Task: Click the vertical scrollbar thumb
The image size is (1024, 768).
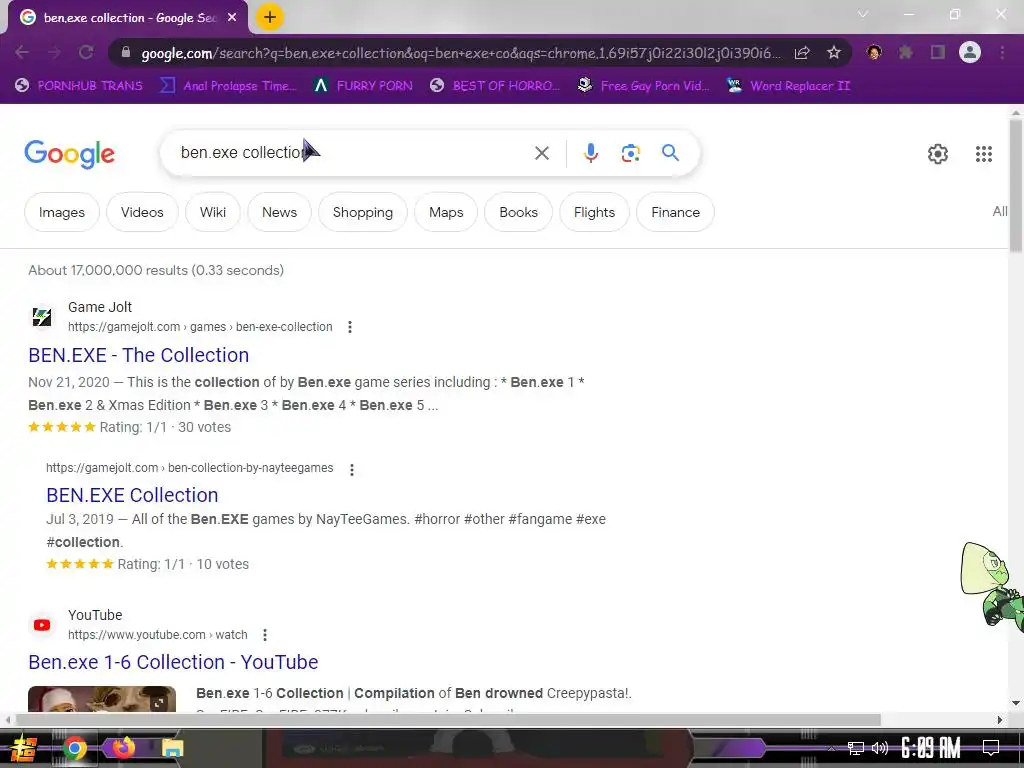Action: tap(1016, 186)
